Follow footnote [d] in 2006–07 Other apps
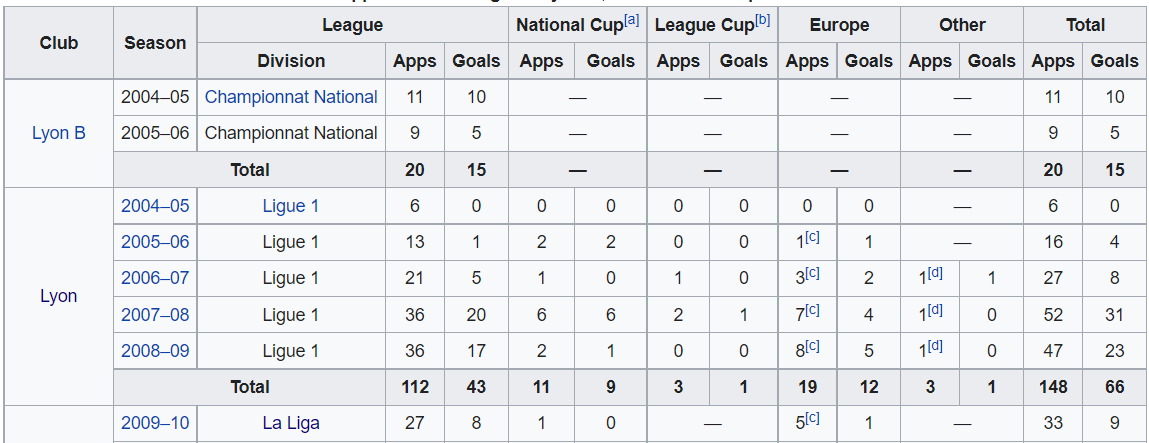This screenshot has width=1149, height=443. pyautogui.click(x=935, y=273)
